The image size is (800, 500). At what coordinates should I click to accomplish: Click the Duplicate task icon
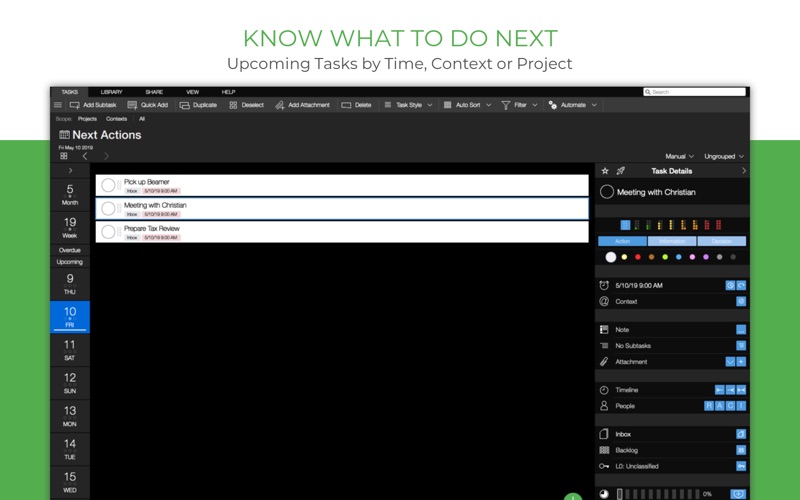pyautogui.click(x=186, y=105)
